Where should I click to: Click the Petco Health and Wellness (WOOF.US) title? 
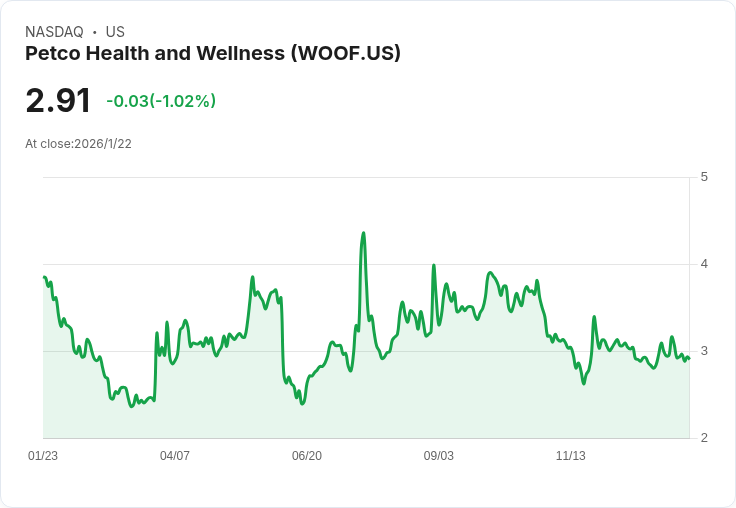coord(213,54)
